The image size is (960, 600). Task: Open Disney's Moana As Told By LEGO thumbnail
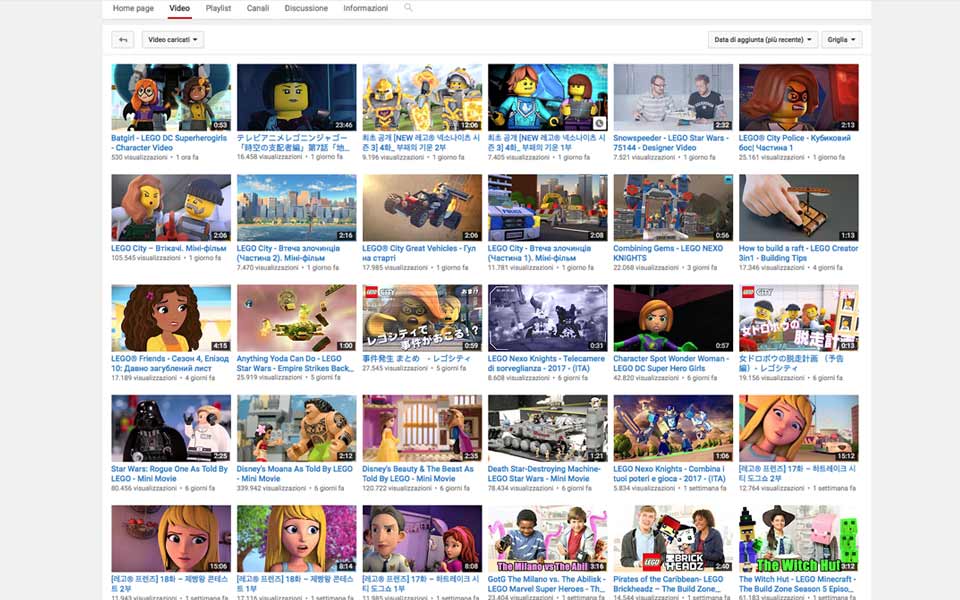coord(296,428)
